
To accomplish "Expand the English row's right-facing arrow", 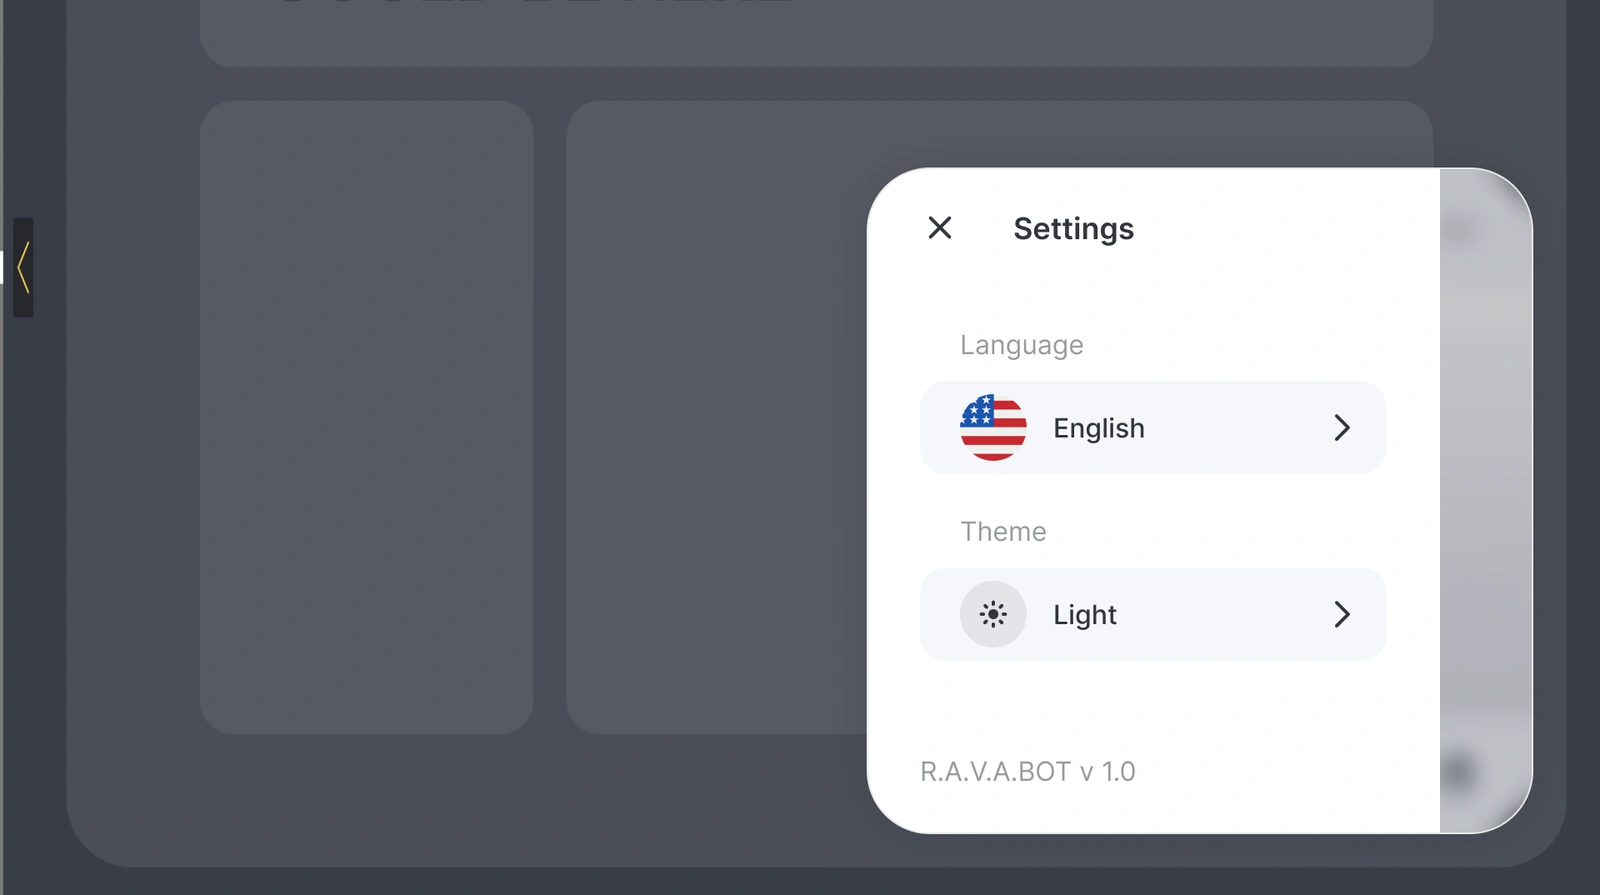I will pyautogui.click(x=1344, y=428).
